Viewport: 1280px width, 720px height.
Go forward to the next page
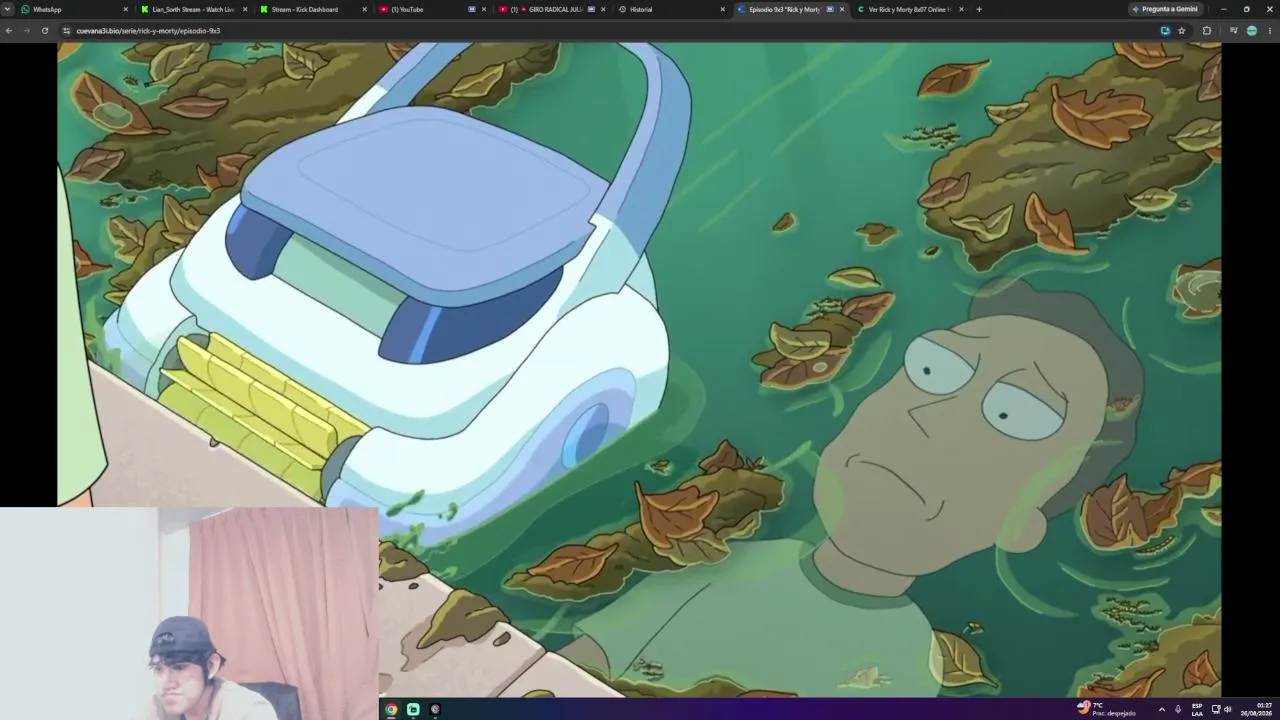click(x=27, y=31)
